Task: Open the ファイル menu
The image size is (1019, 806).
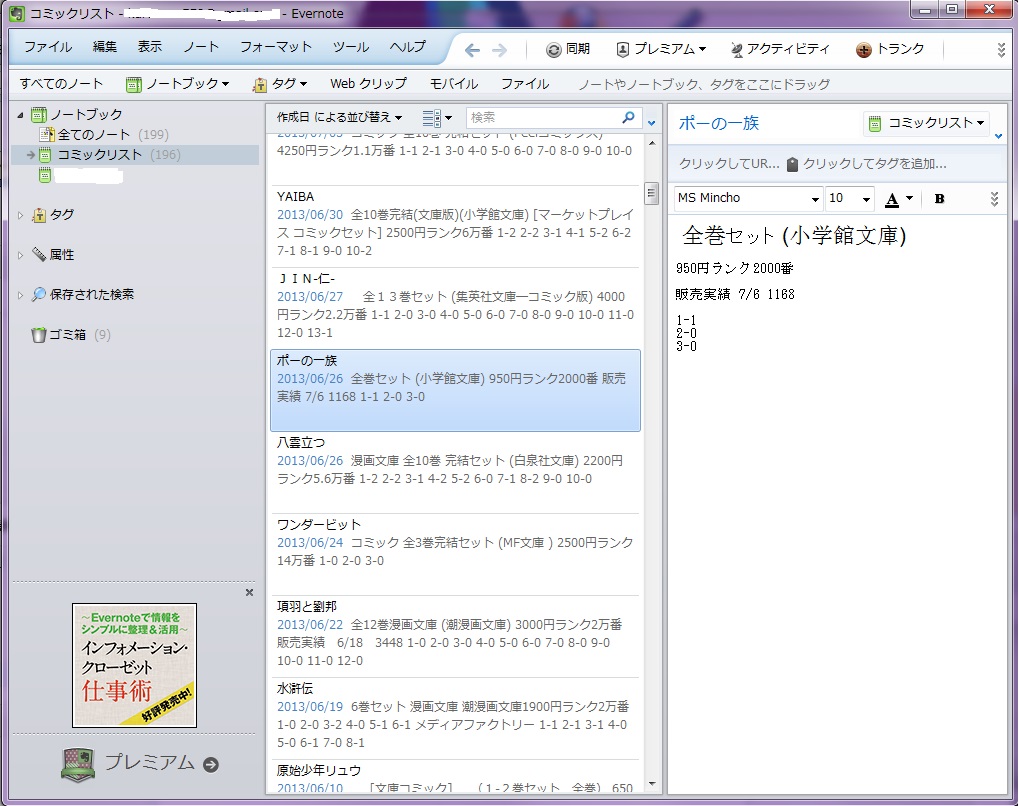Action: click(x=47, y=47)
